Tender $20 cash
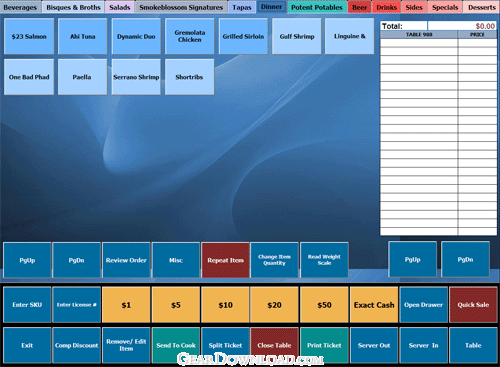 274,305
